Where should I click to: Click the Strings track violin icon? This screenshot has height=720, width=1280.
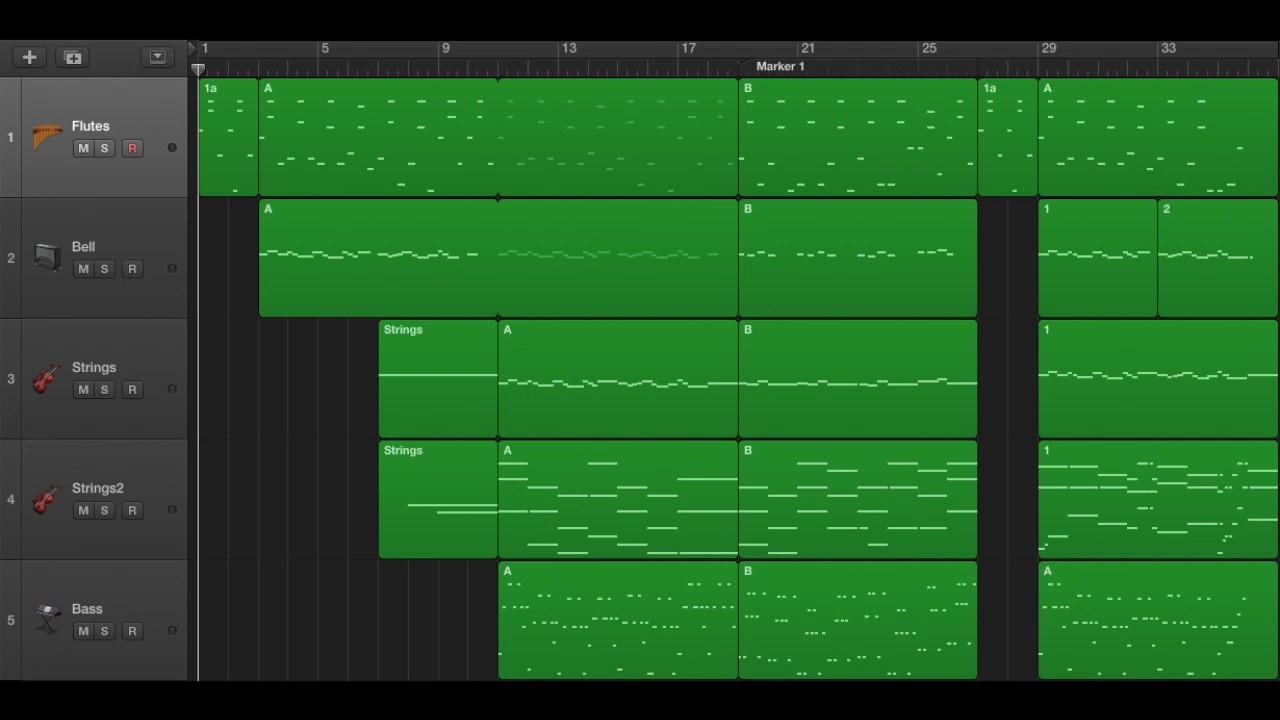click(45, 379)
